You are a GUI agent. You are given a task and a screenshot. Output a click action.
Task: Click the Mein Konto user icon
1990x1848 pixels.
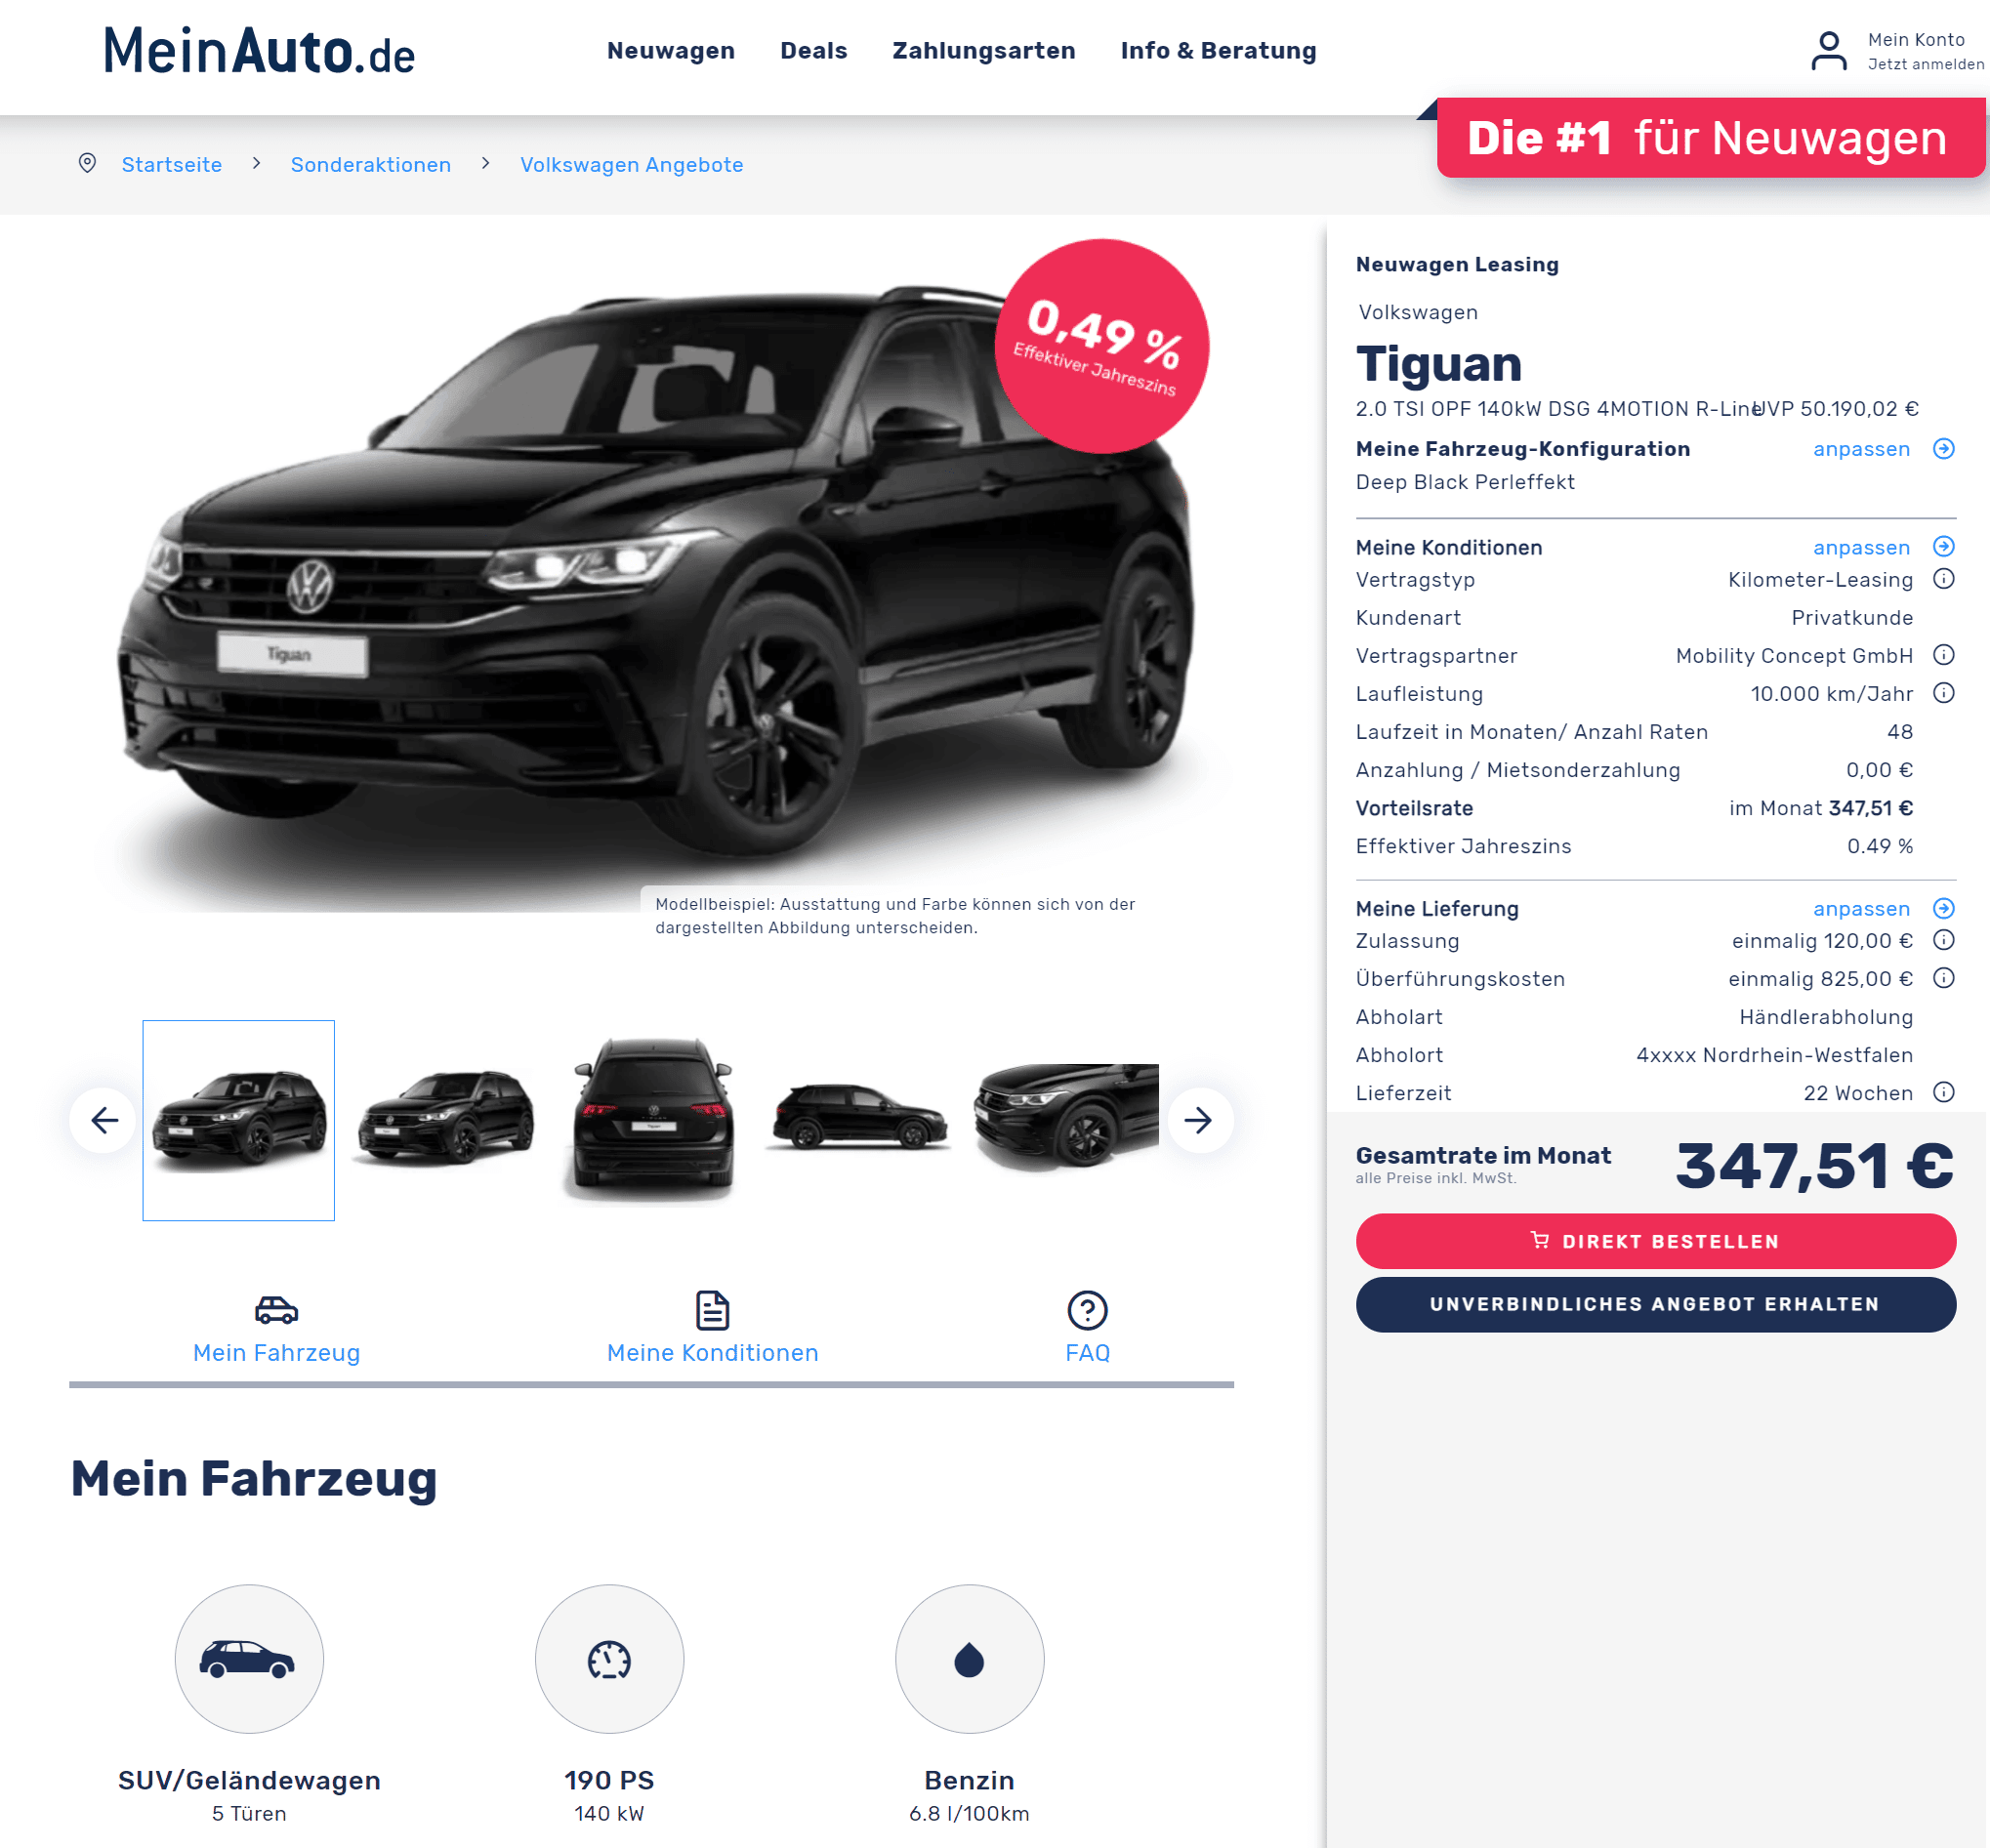[x=1828, y=51]
